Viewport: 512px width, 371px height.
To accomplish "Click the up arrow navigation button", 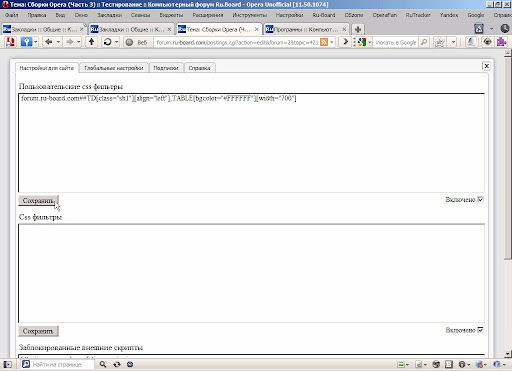I will [x=91, y=42].
